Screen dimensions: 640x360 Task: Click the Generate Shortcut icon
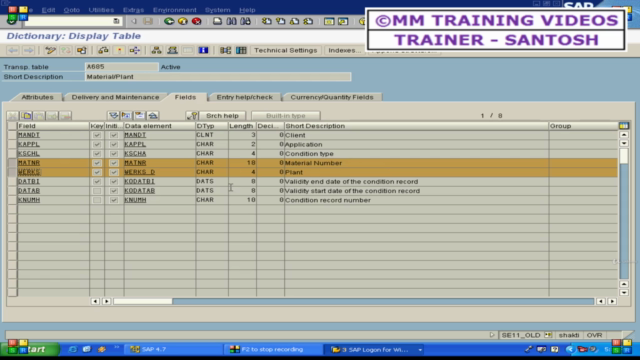point(343,21)
